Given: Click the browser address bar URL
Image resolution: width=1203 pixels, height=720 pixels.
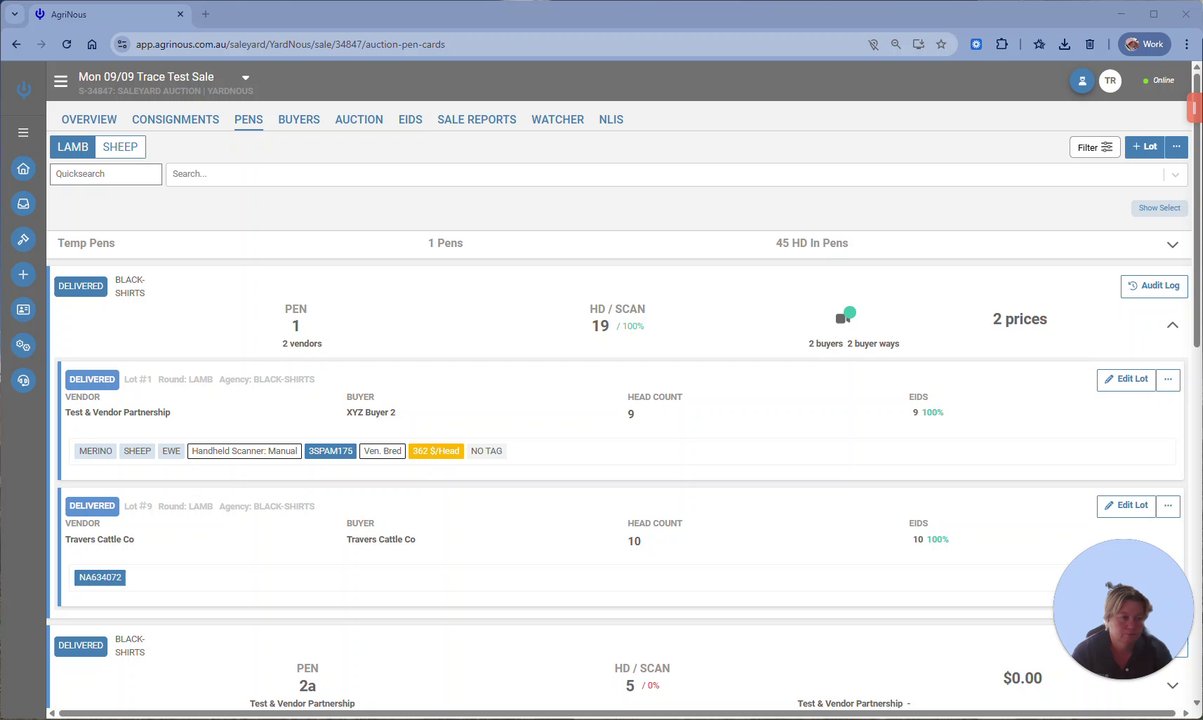Looking at the screenshot, I should (291, 44).
